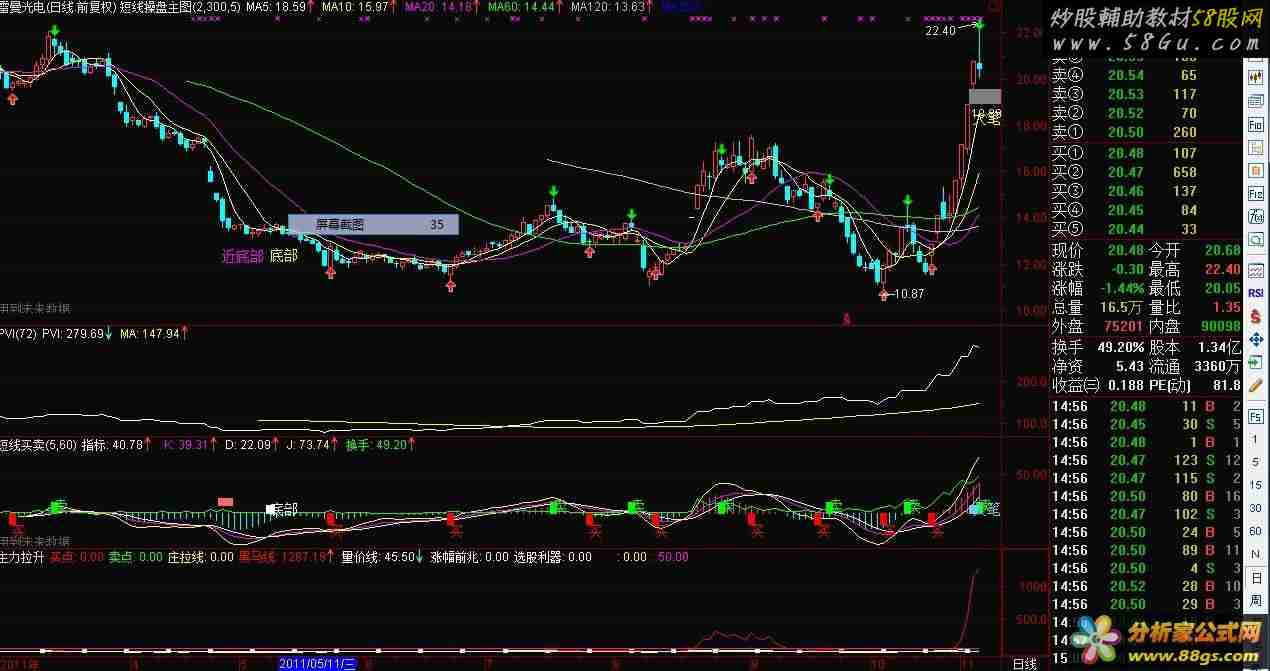1270x671 pixels.
Task: Open the RSI indicator icon
Action: [x=1255, y=292]
